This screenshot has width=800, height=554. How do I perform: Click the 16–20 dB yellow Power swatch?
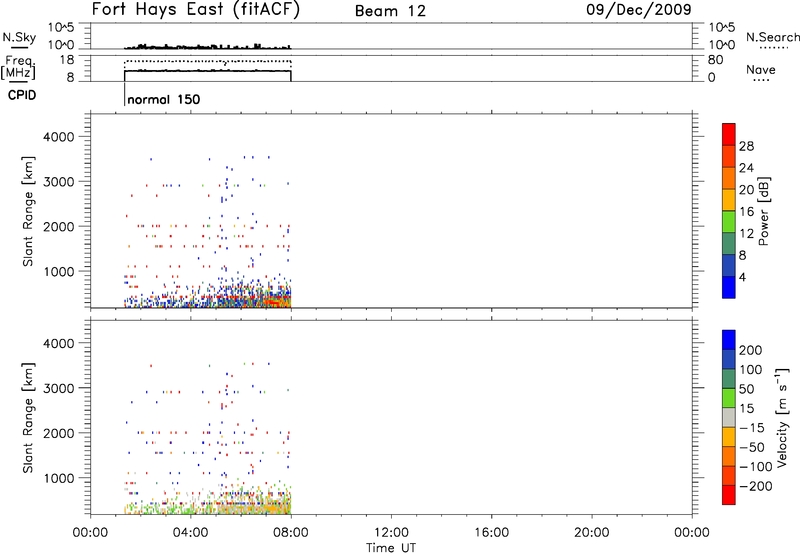click(729, 199)
